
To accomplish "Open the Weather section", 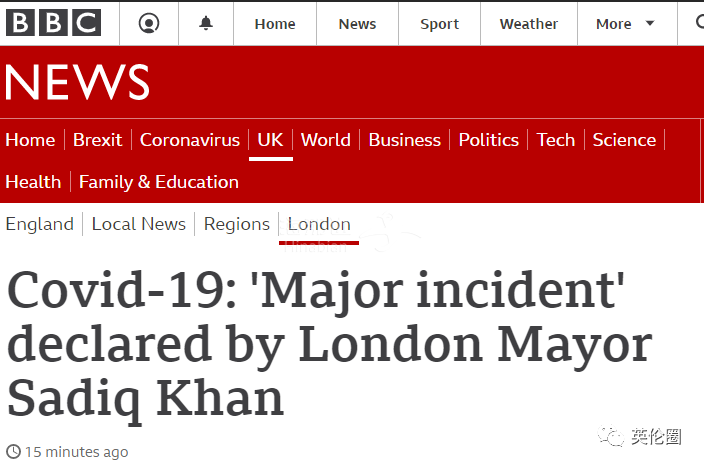I will [528, 24].
